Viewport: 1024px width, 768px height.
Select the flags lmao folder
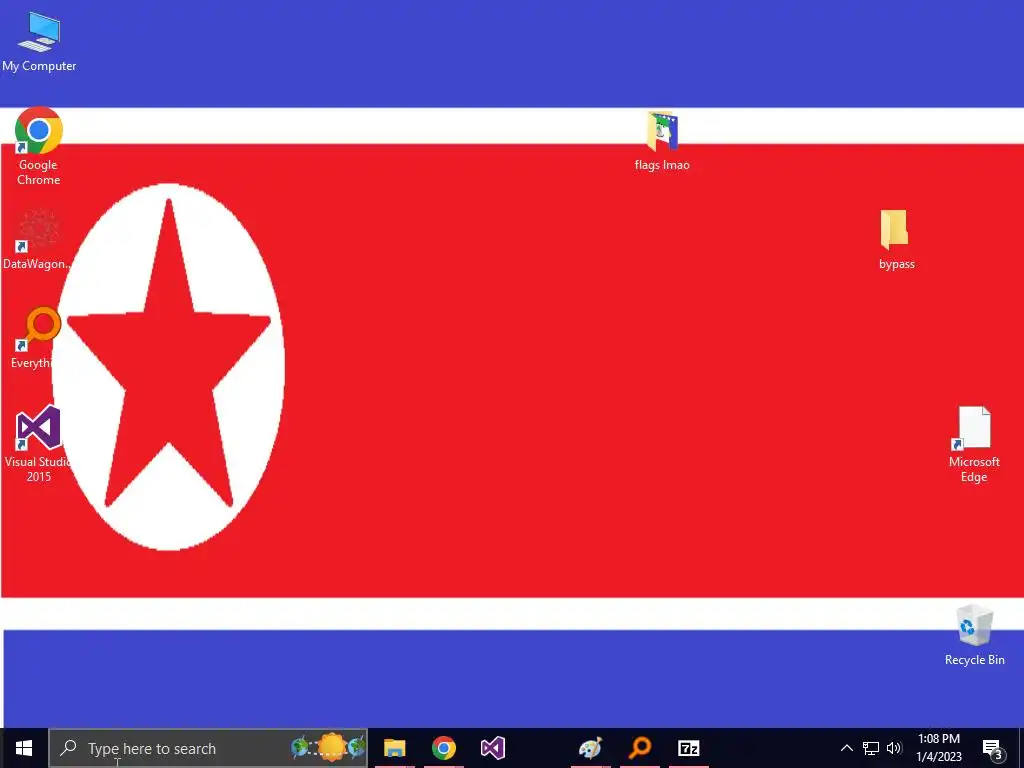[x=662, y=141]
